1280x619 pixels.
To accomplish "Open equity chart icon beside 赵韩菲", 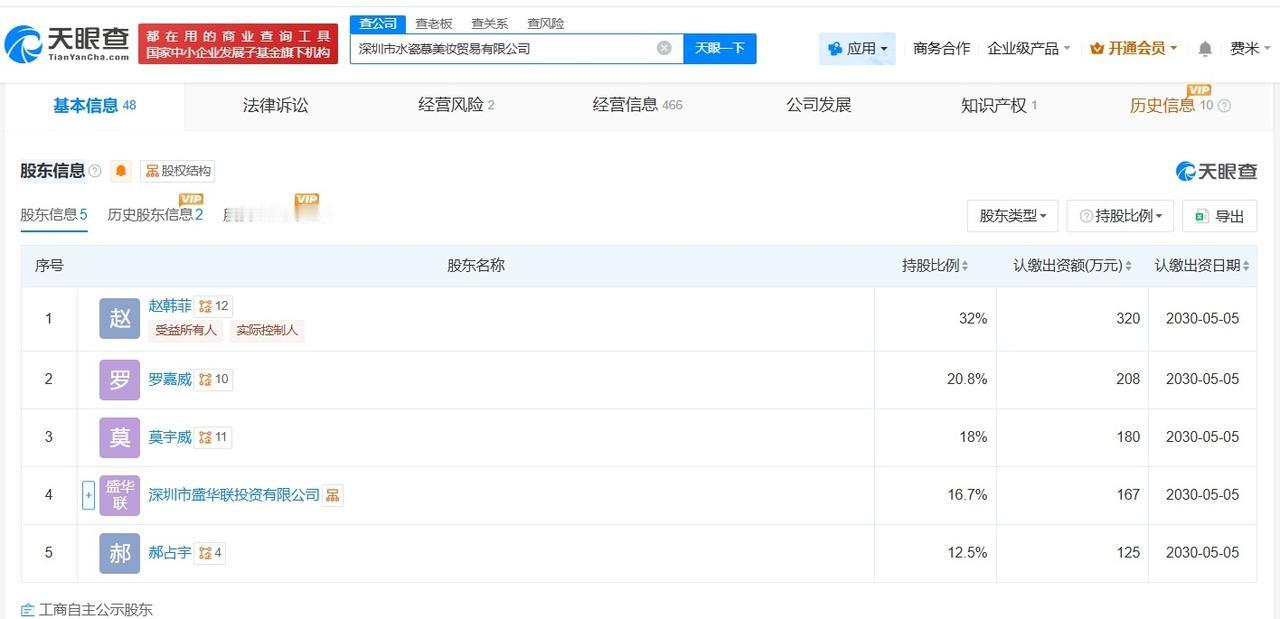I will (x=214, y=306).
